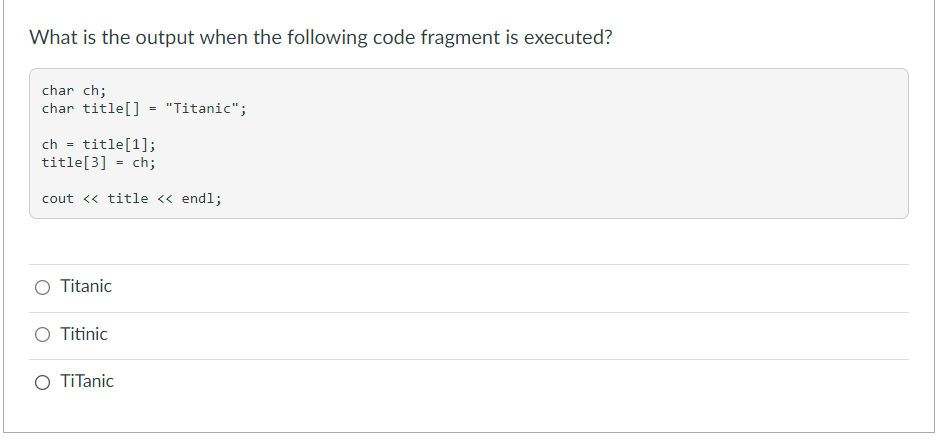Click the "Titanic" string literal in code
Screen dimensions: 941x447
pos(202,109)
